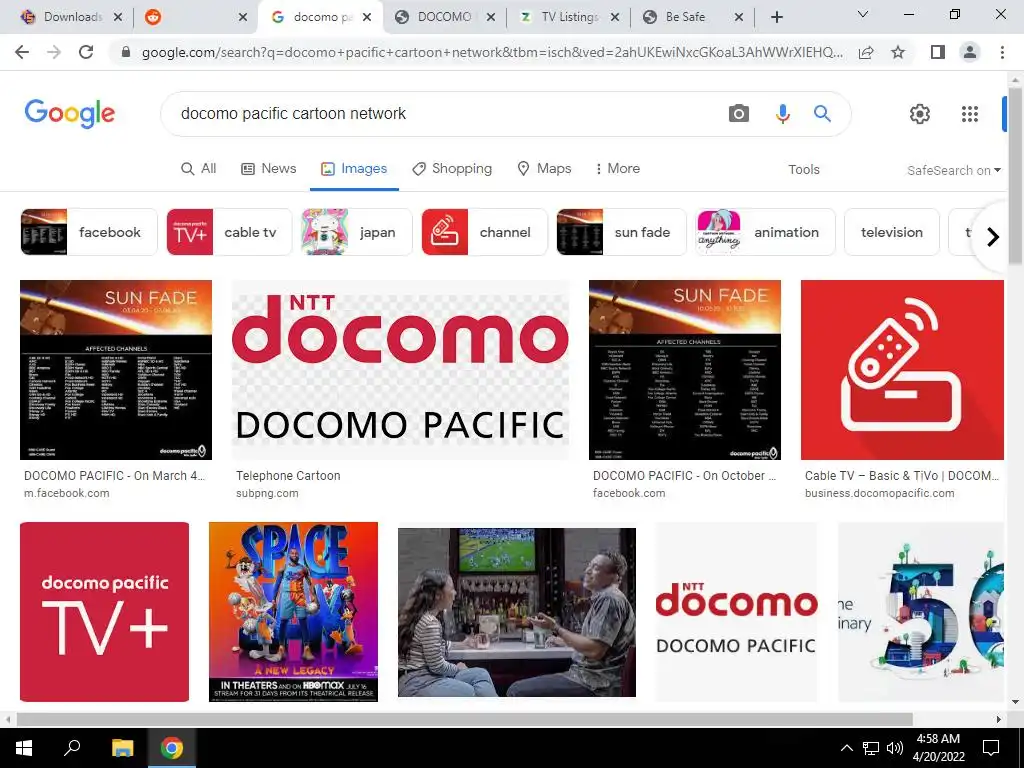Search by image using camera icon
Image resolution: width=1024 pixels, height=768 pixels.
(739, 114)
